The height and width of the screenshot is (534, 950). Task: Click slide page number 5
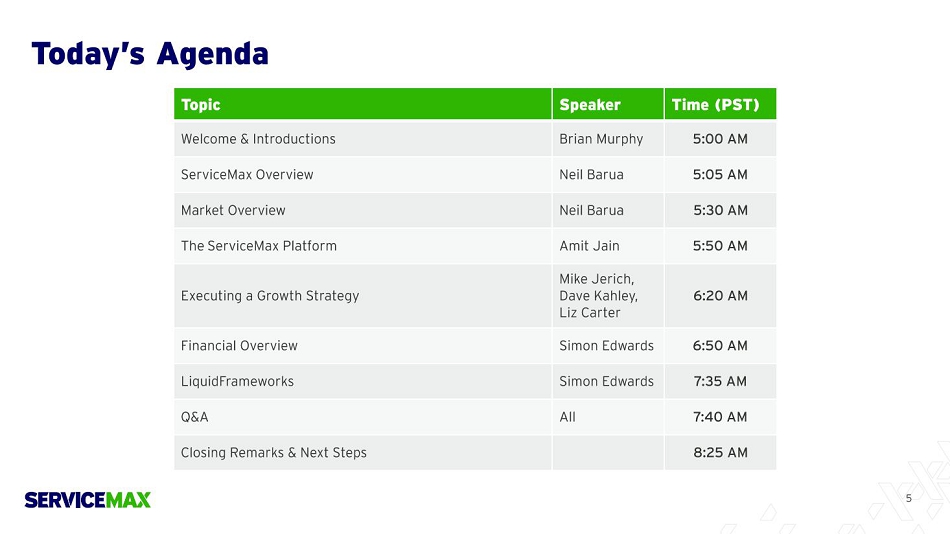(x=908, y=498)
